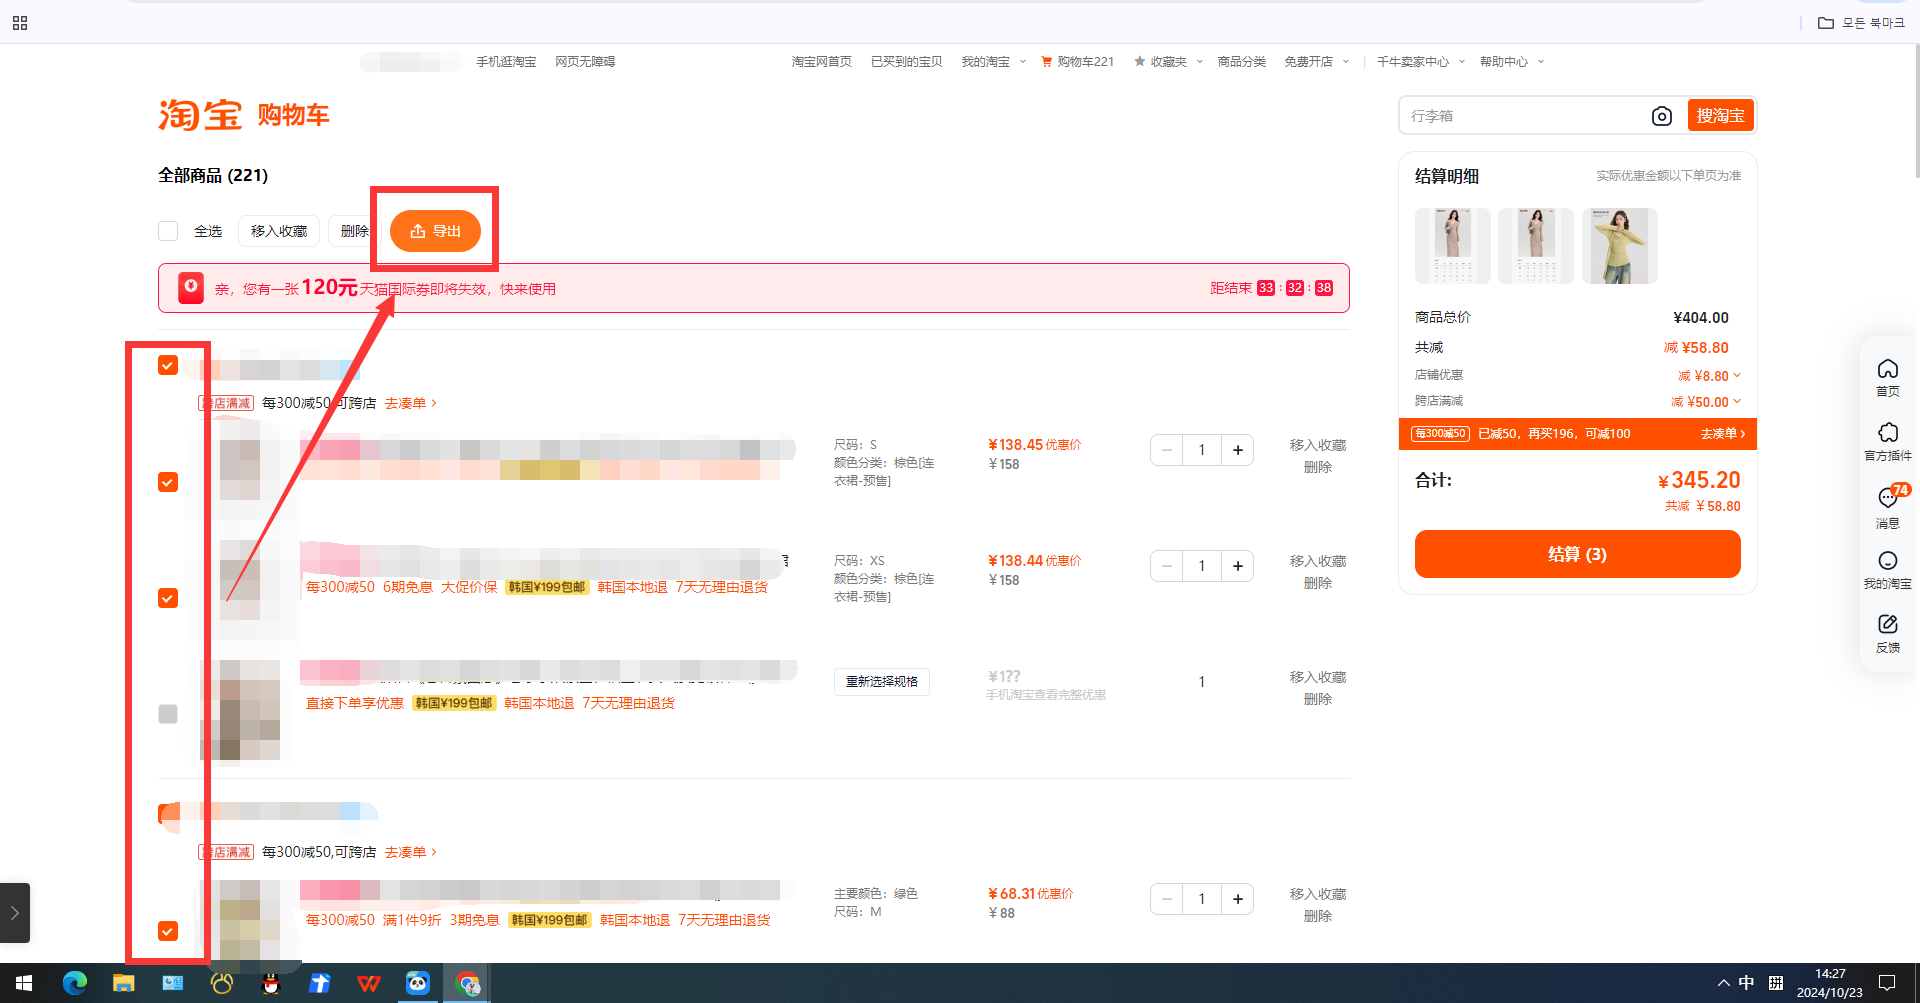Click the 淘宝 logo

(x=199, y=115)
